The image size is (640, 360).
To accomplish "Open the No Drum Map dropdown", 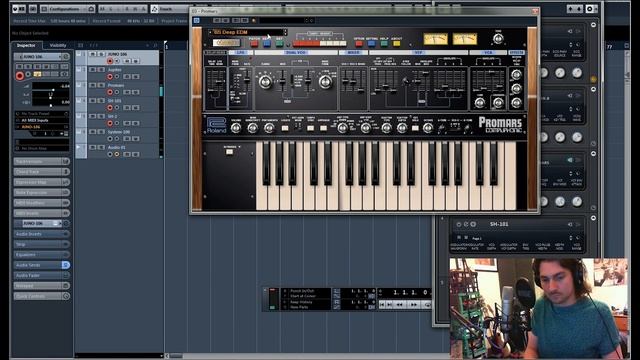I will point(41,149).
